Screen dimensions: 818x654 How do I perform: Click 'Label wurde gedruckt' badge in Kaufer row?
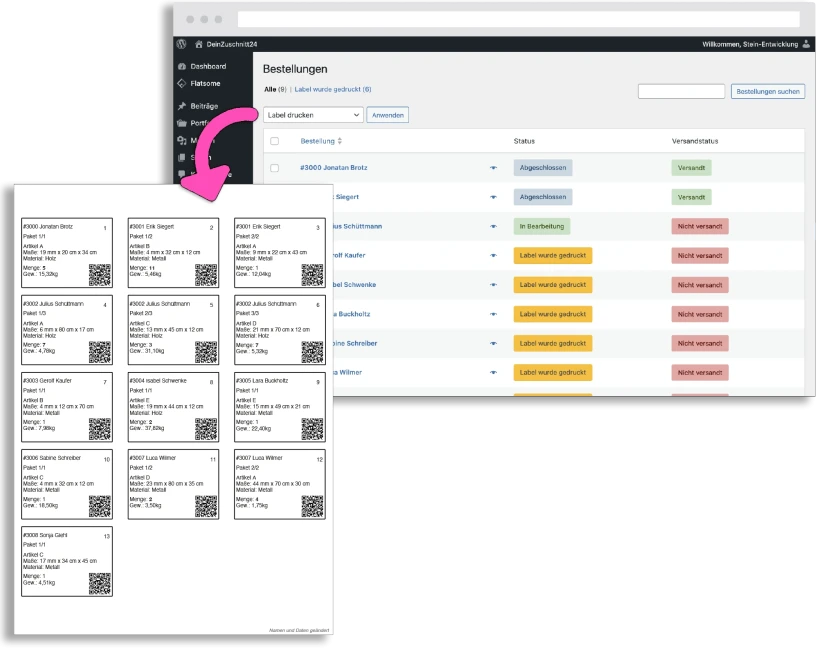tap(552, 256)
